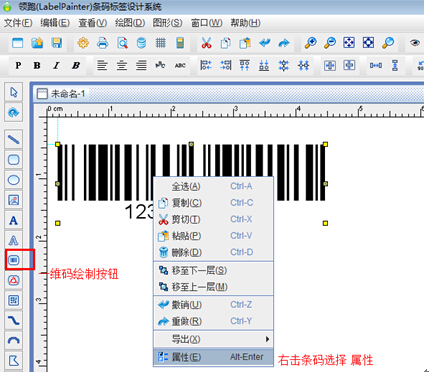Align text center
Viewport: 429px width, 372px height.
(122, 65)
